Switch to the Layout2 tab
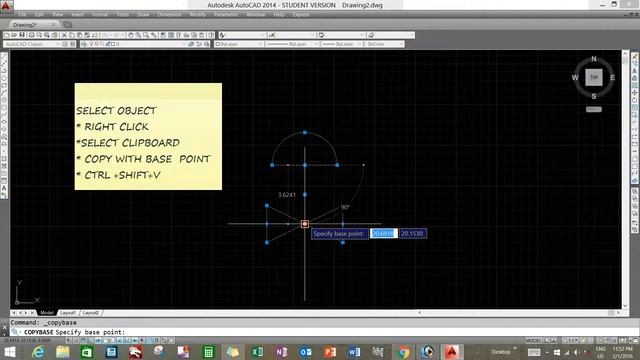 click(x=91, y=313)
